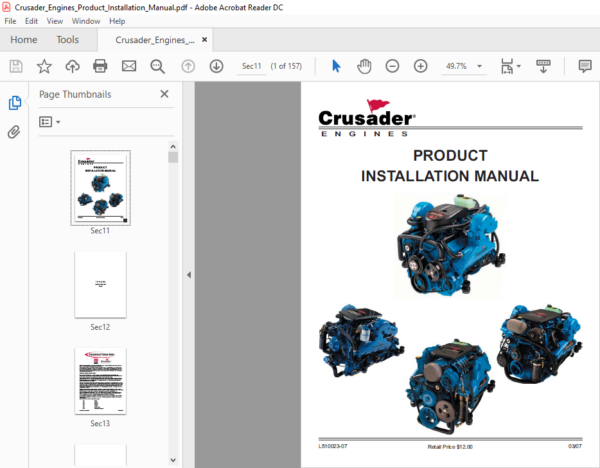Click the PRODUCT INSTALLATION MANUAL heading
This screenshot has width=600, height=468.
pyautogui.click(x=450, y=166)
